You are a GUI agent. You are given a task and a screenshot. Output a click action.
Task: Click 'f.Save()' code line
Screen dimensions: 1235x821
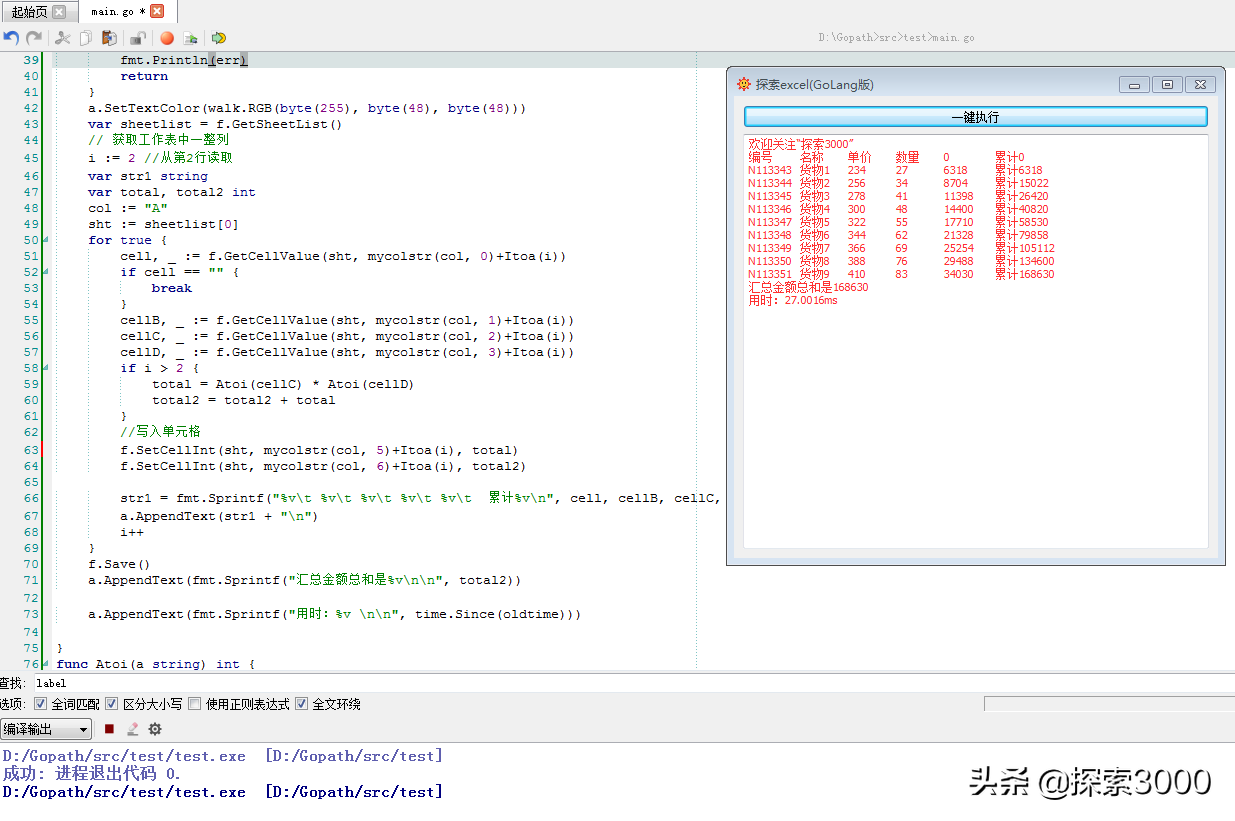(119, 564)
